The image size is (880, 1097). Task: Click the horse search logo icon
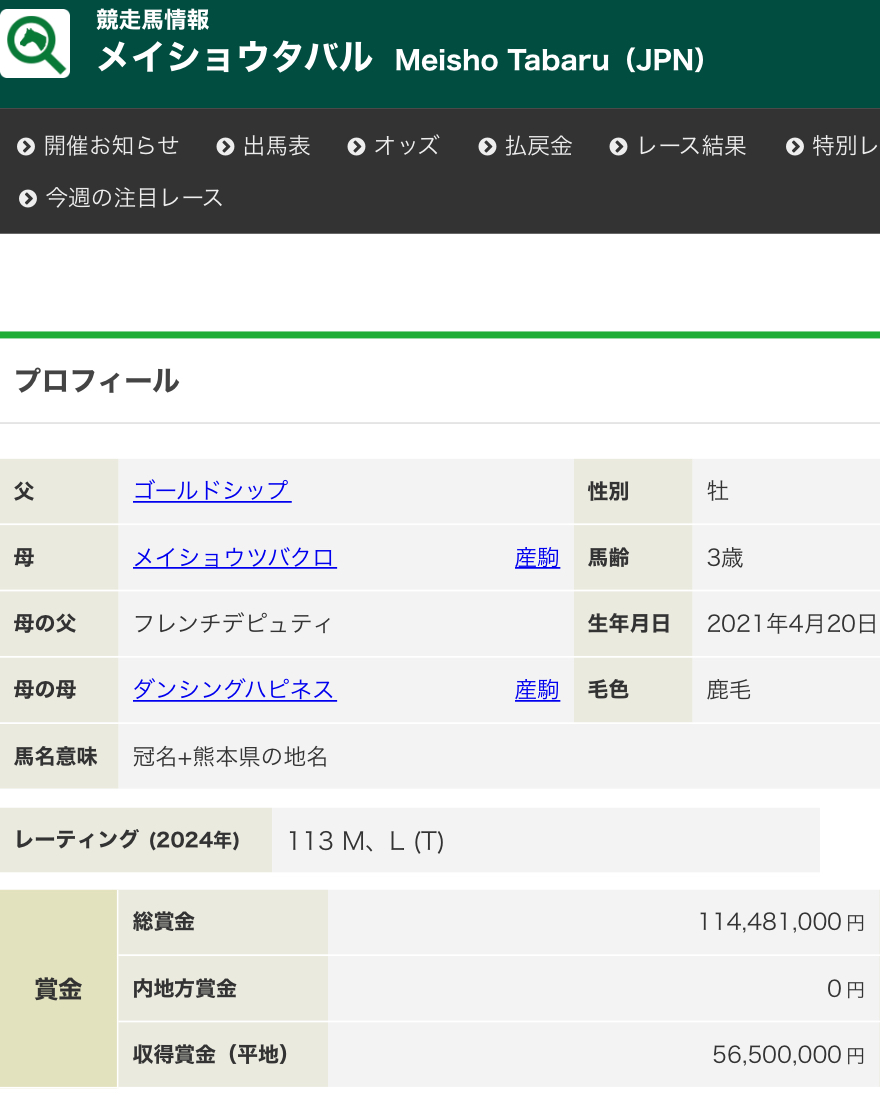point(35,43)
